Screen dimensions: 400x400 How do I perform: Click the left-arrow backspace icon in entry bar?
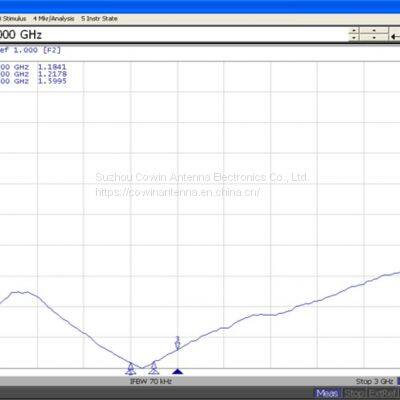(395, 36)
